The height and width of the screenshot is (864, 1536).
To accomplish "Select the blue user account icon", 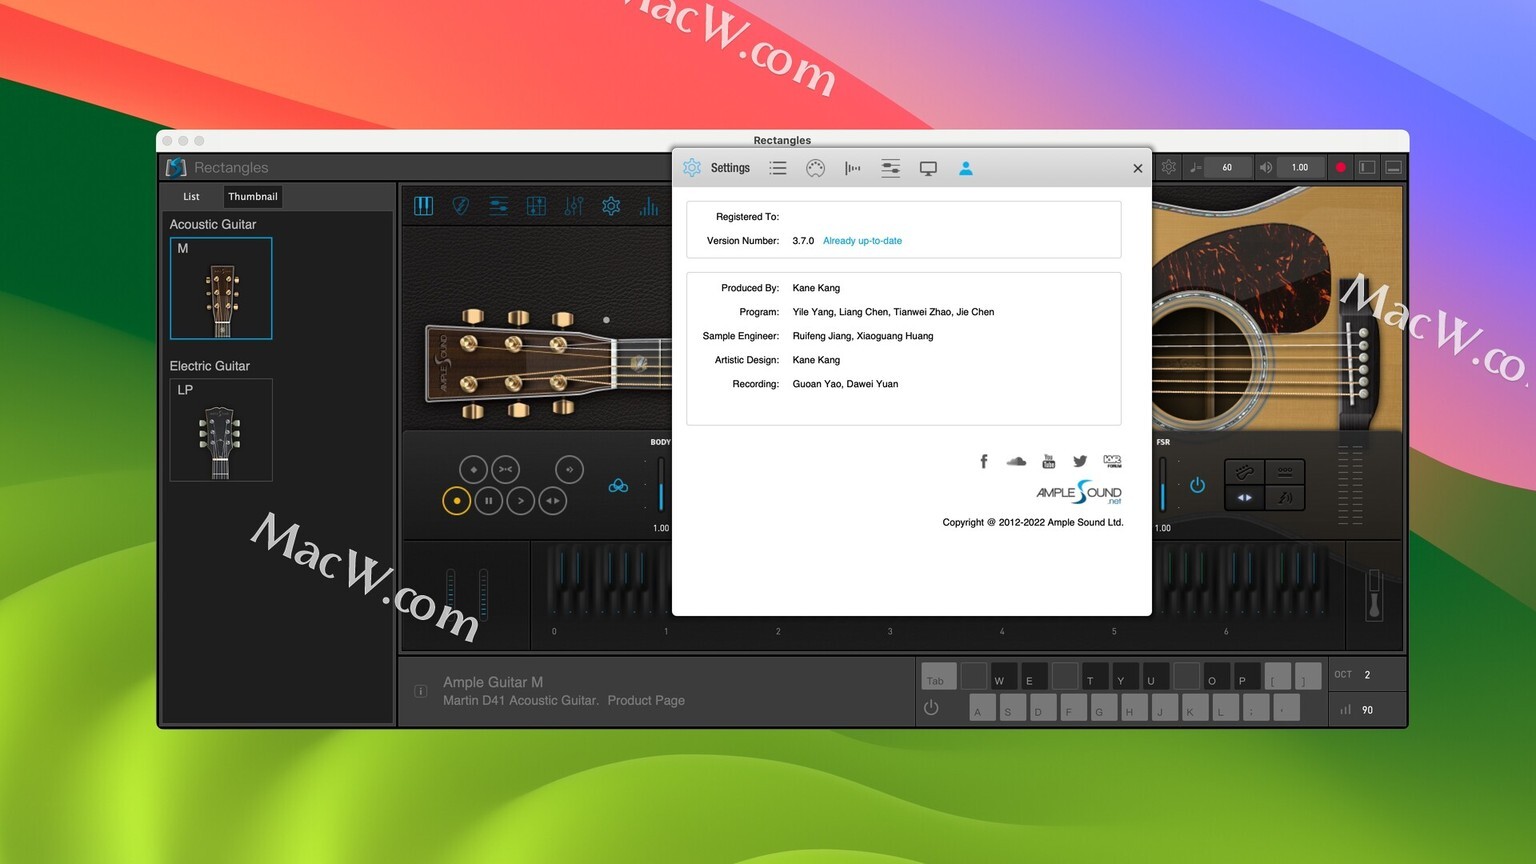I will 966,168.
